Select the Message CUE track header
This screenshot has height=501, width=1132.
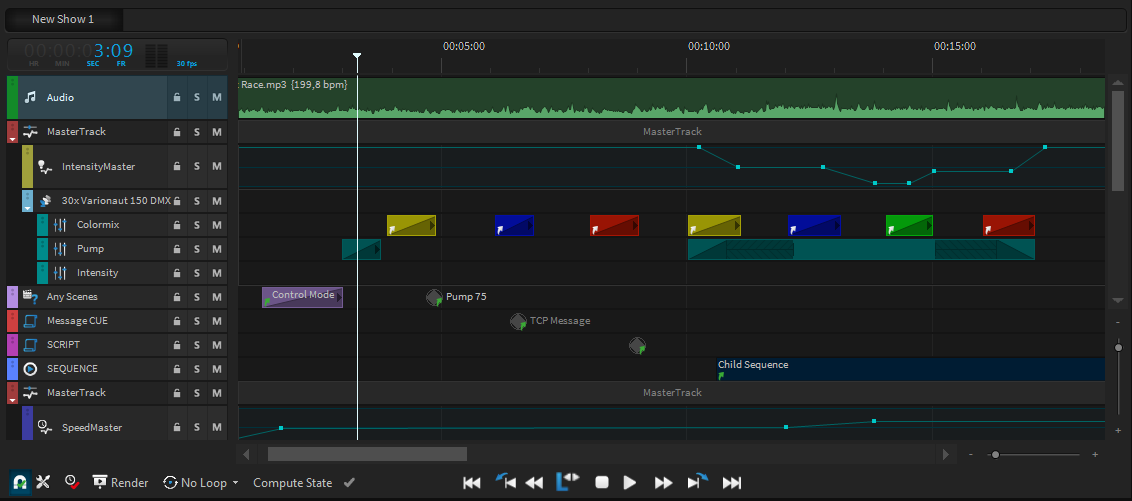tap(77, 321)
